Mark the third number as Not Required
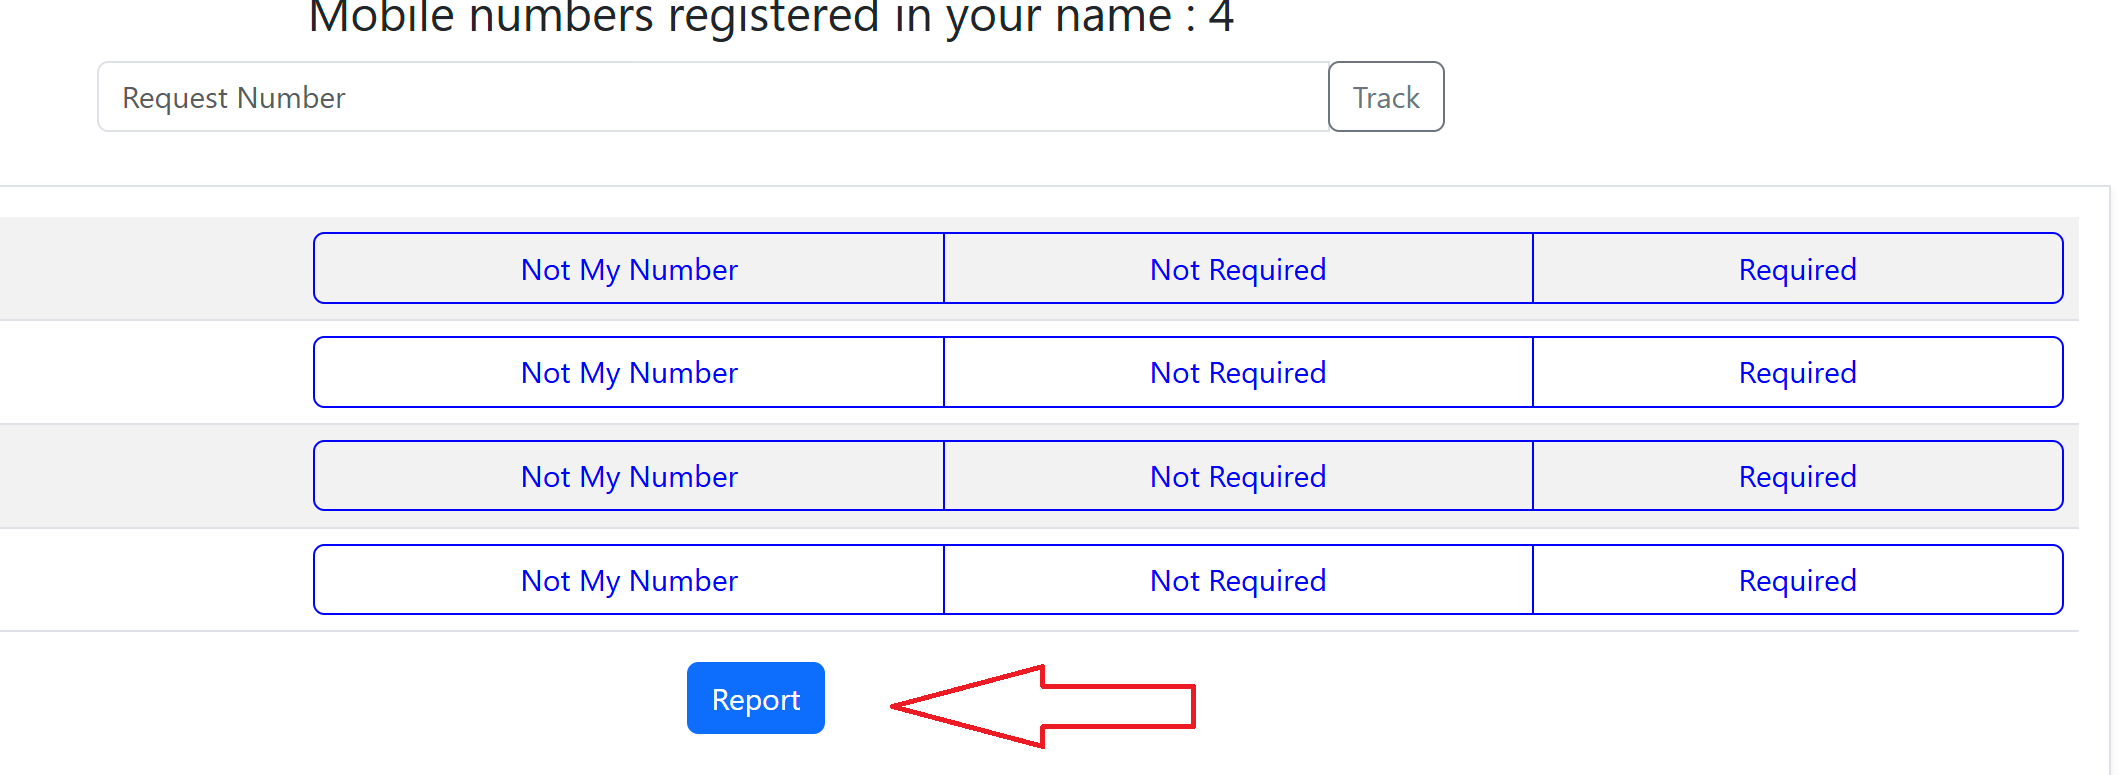 pyautogui.click(x=1237, y=477)
